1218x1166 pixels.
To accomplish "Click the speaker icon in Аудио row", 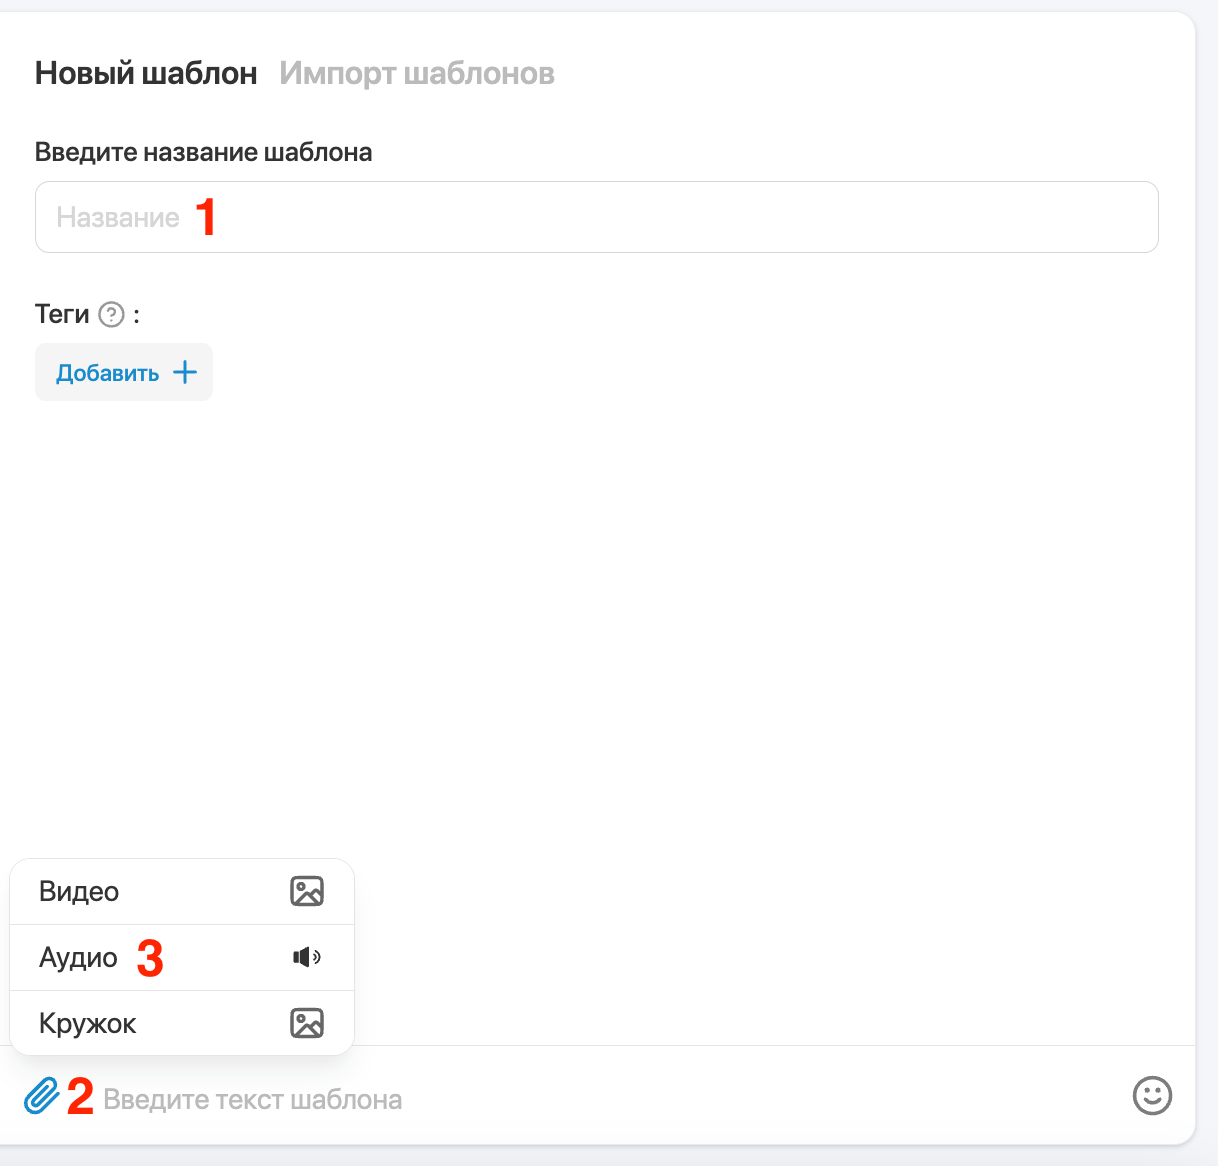I will 307,957.
